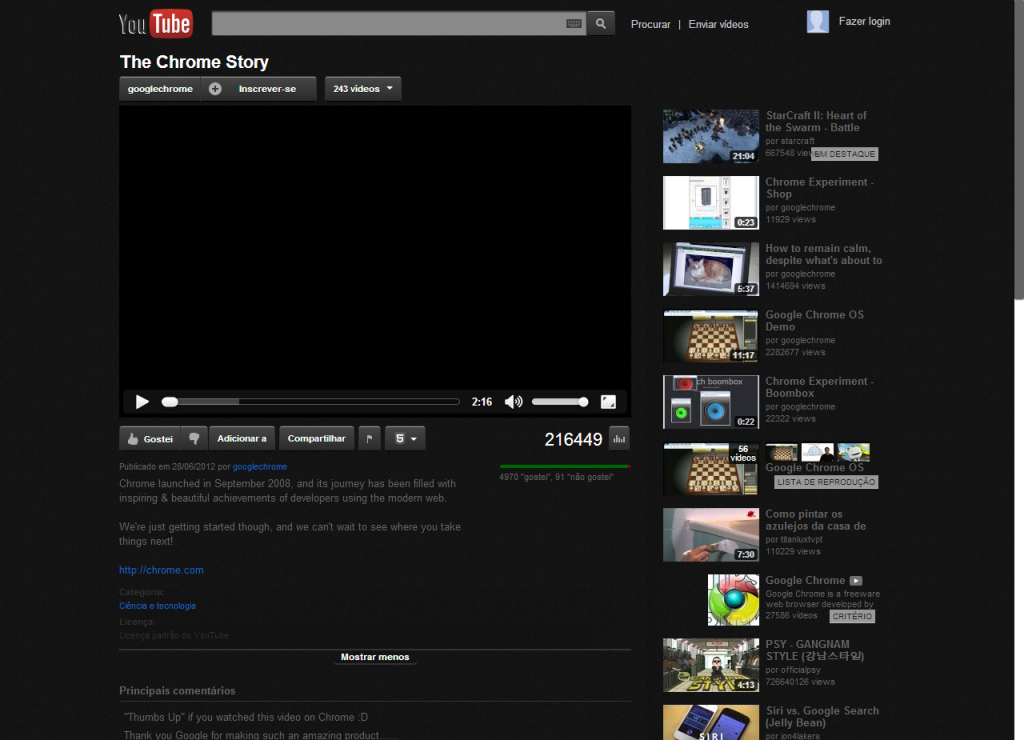Show video statistics chart icon
This screenshot has width=1024, height=740.
point(619,438)
